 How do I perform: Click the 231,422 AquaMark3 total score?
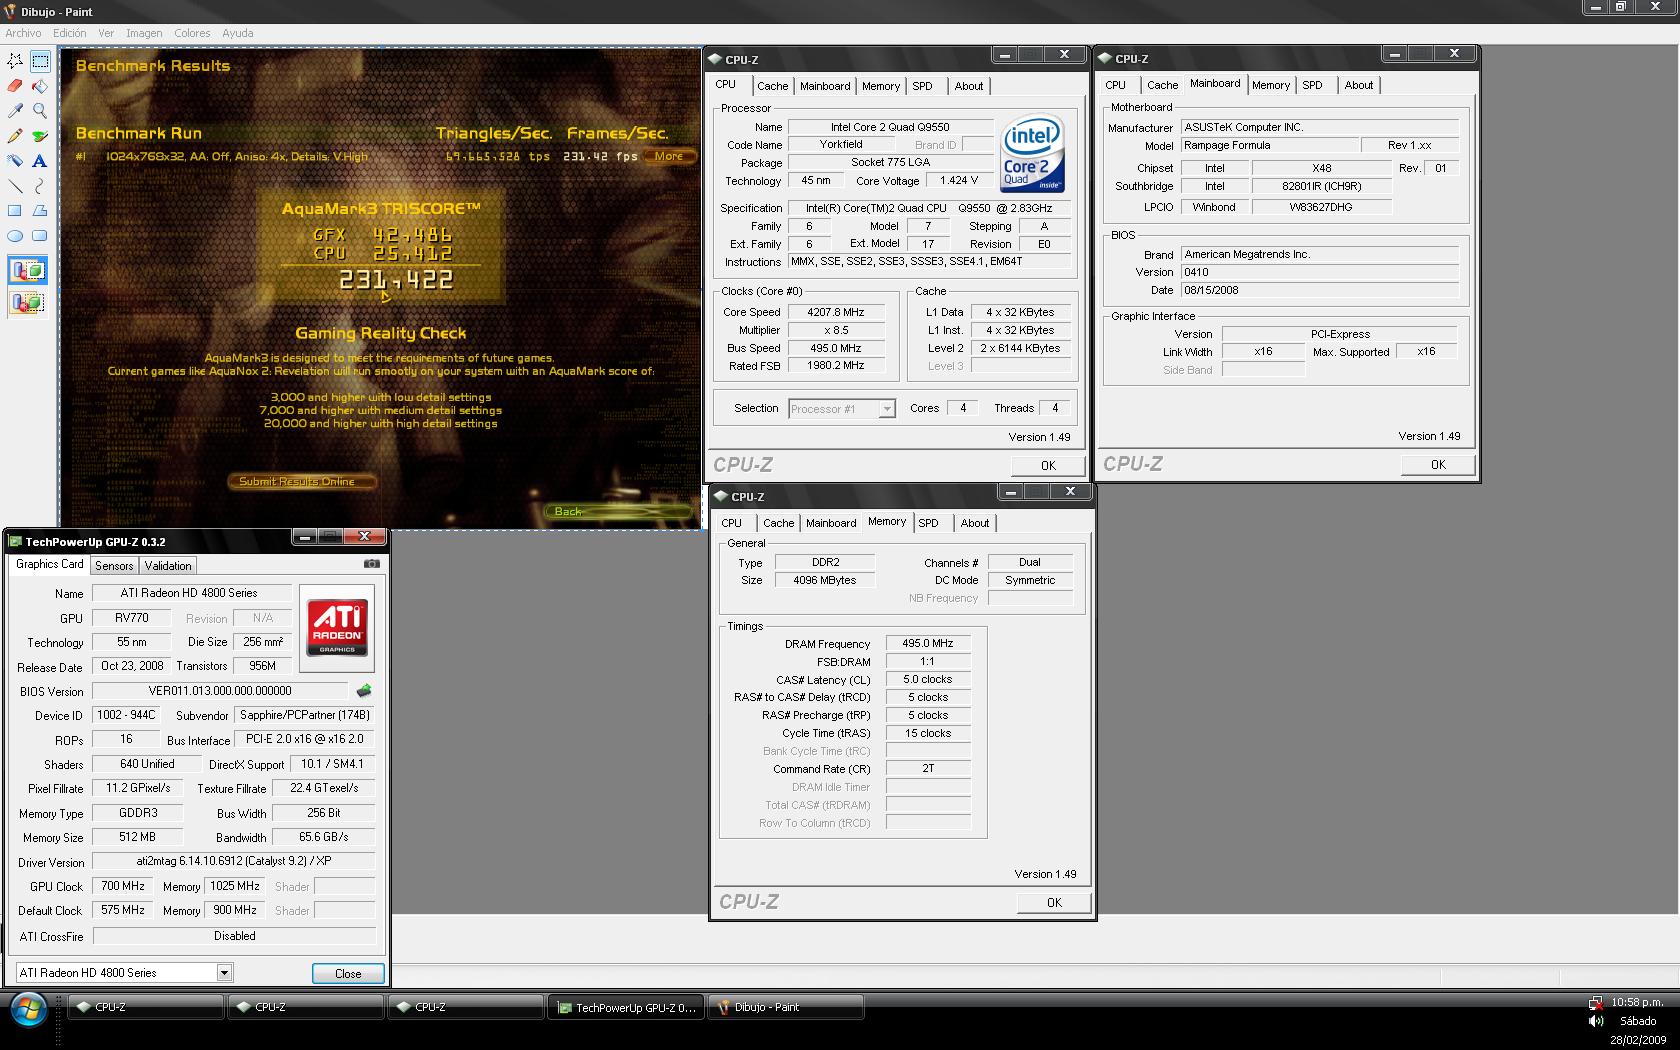point(396,280)
